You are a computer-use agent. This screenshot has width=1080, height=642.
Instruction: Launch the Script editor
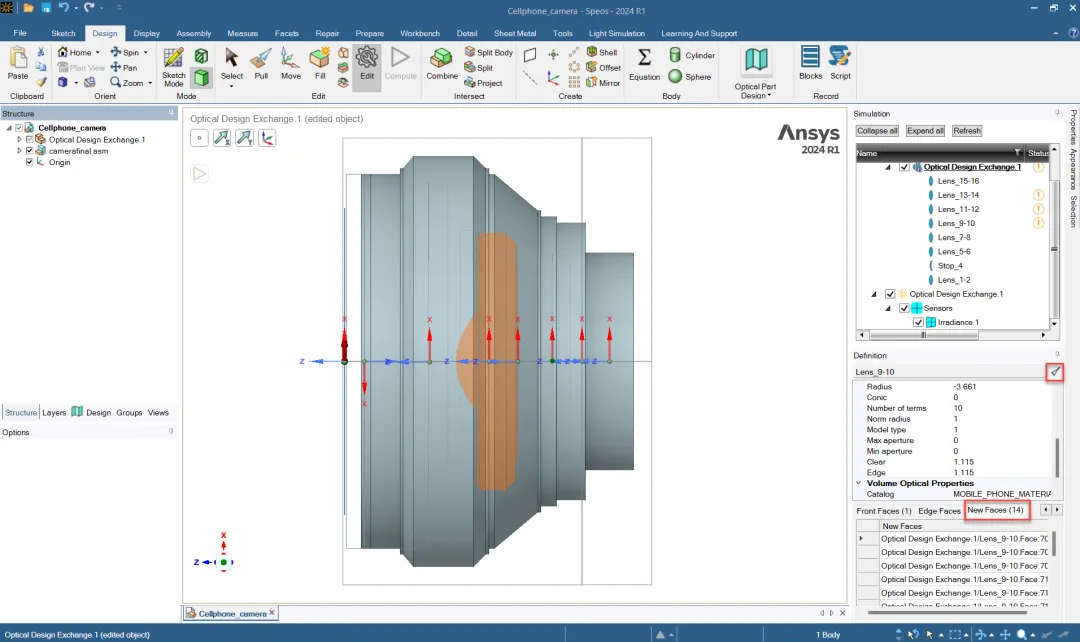[x=840, y=63]
